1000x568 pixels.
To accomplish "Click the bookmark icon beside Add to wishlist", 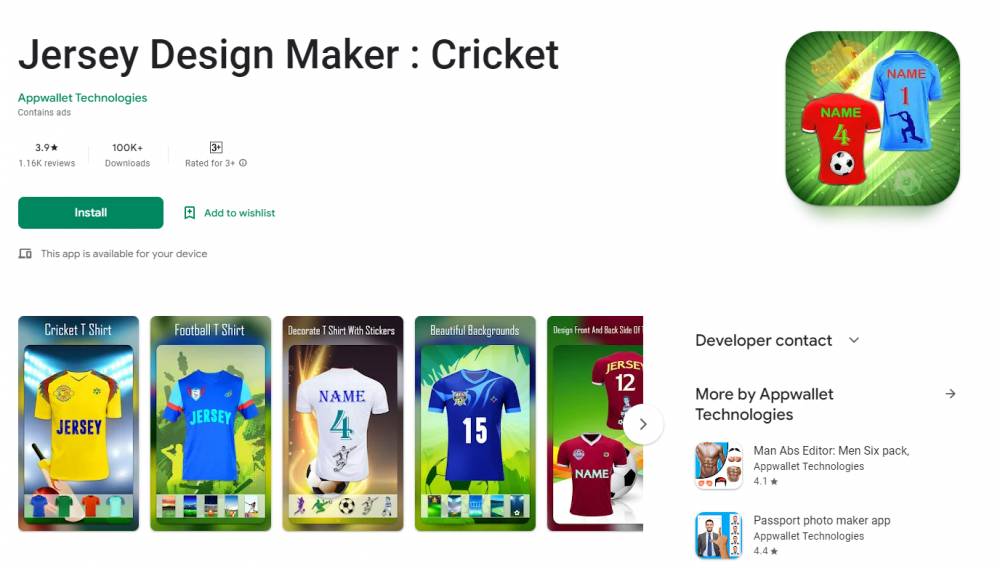I will tap(189, 213).
